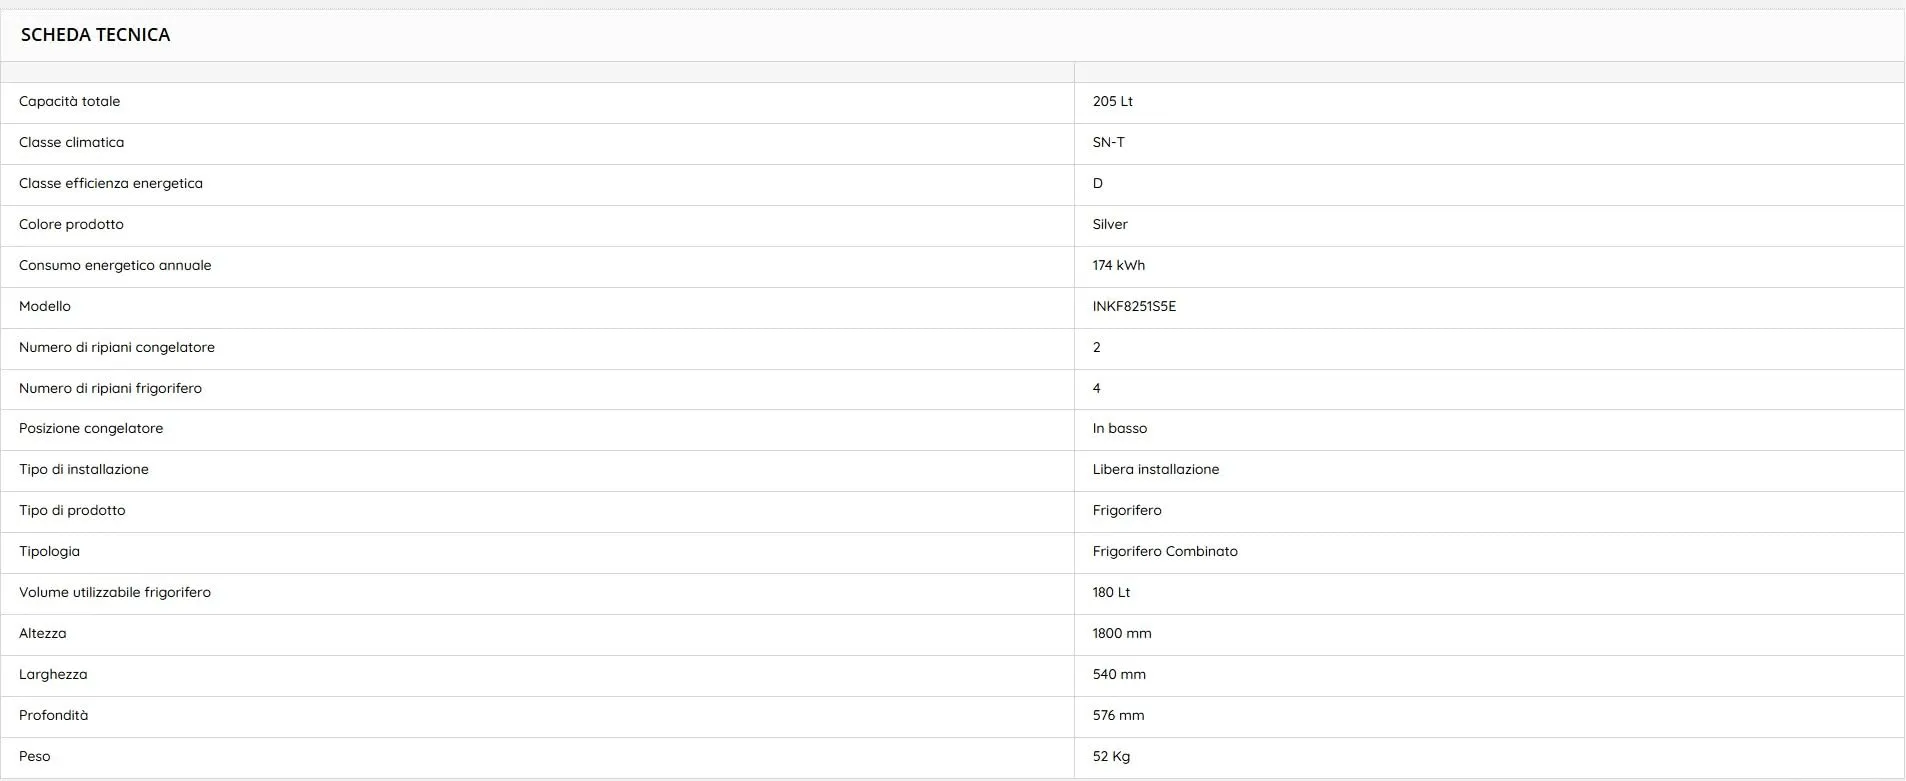Select the fridge shelves value '4'
1906x781 pixels.
(x=1096, y=388)
